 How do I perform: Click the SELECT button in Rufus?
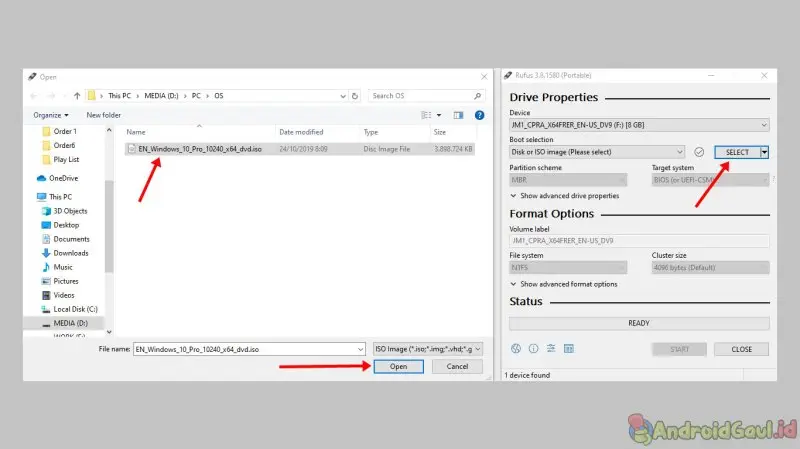tap(737, 152)
